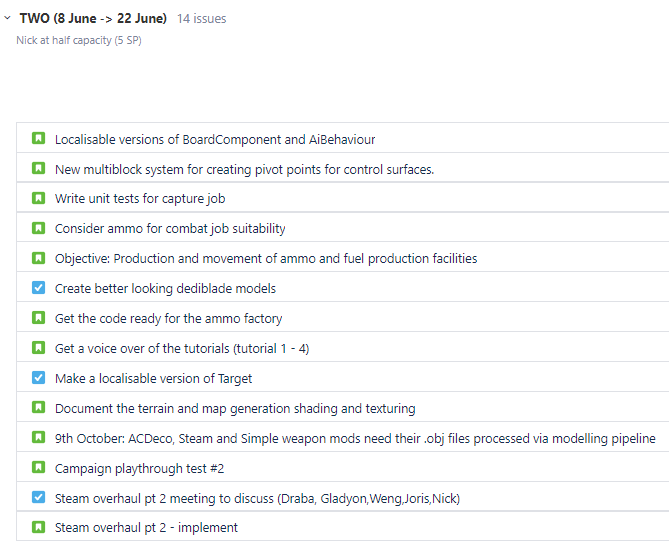The width and height of the screenshot is (669, 545).
Task: Click task checkbox icon for localisable Target
Action: point(38,378)
